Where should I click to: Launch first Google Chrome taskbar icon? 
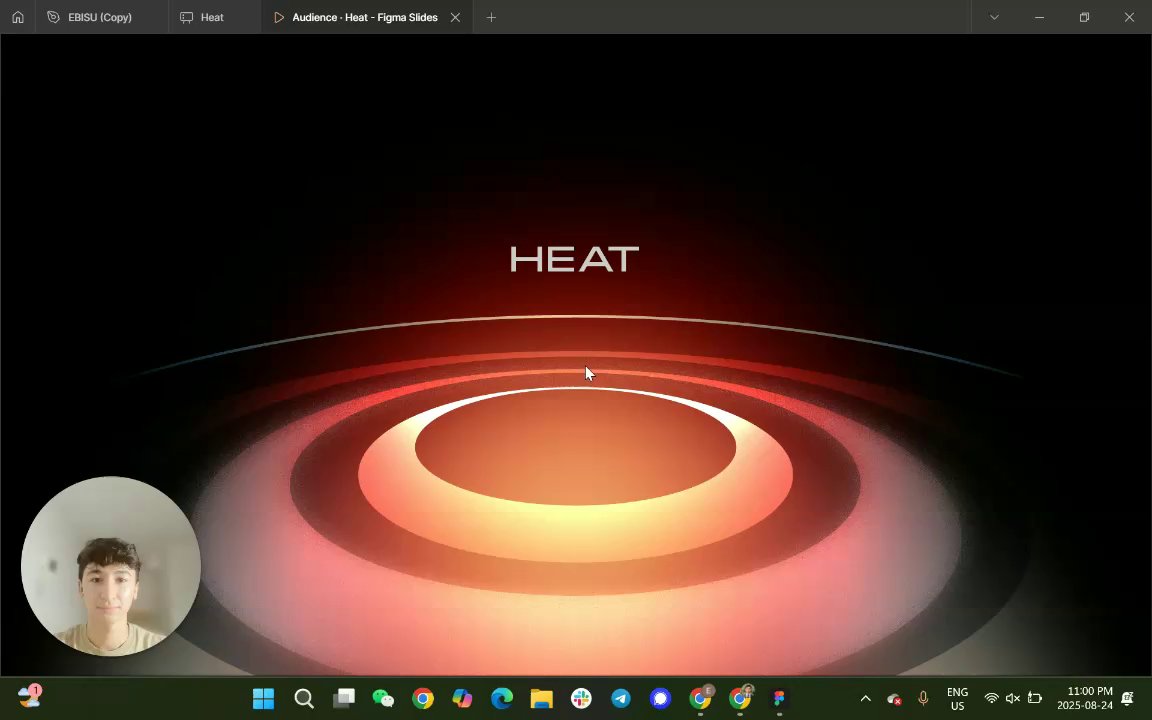422,698
